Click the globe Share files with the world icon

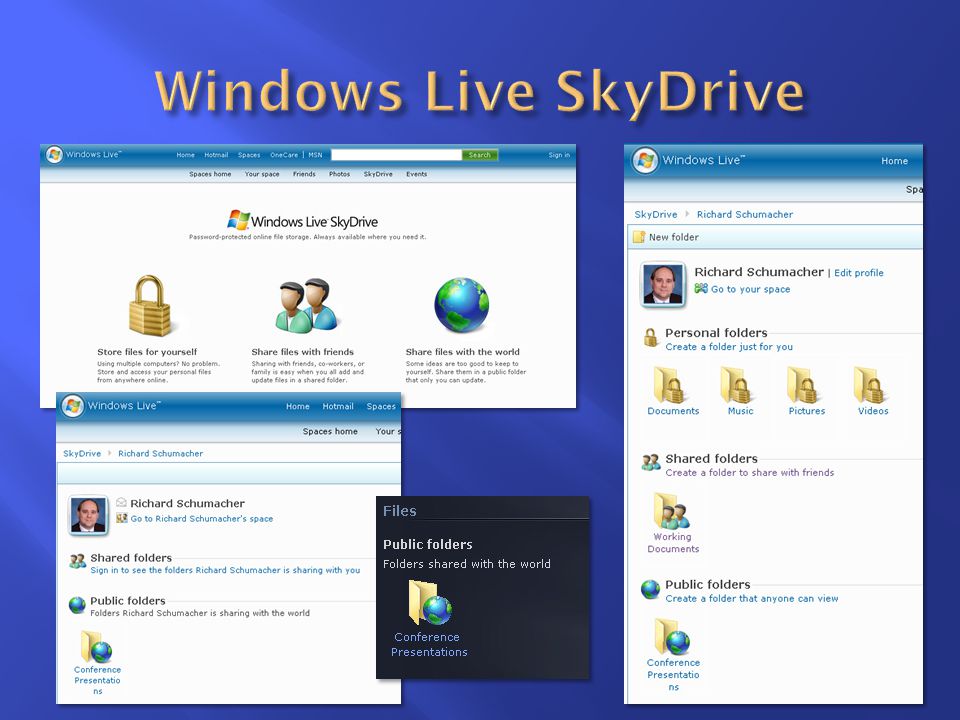tap(462, 306)
